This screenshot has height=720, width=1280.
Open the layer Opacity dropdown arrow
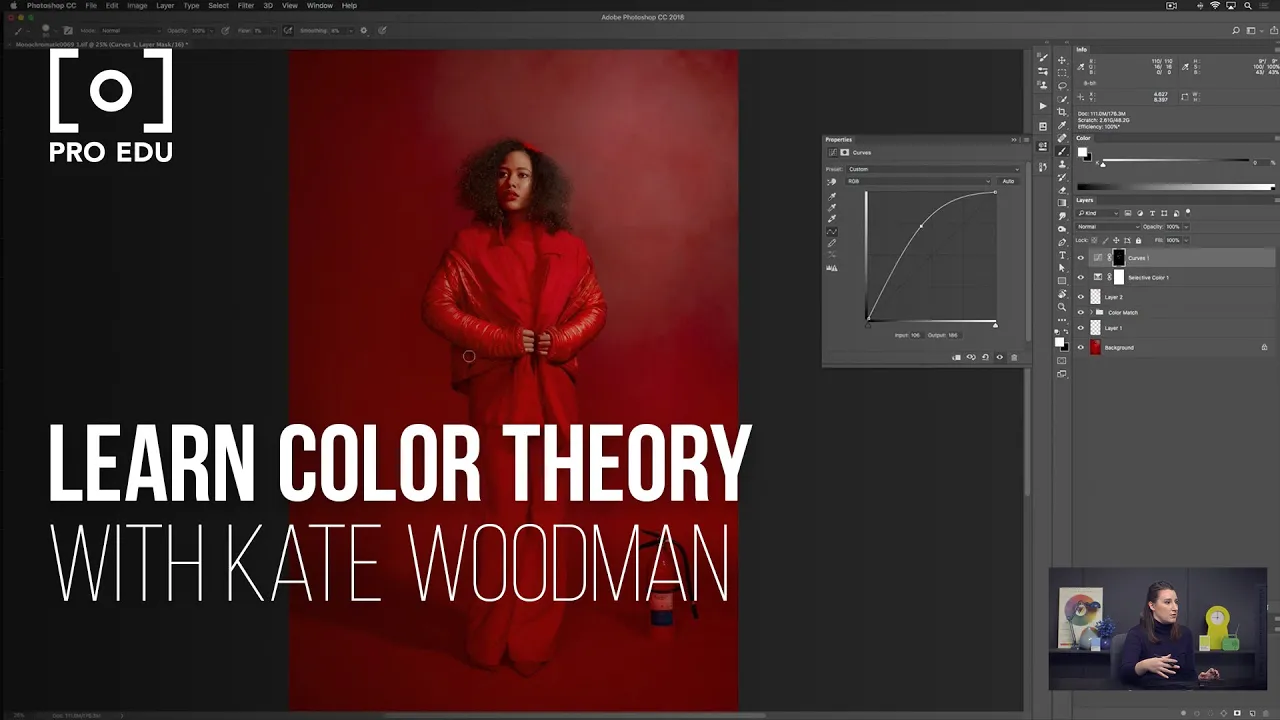[1186, 227]
